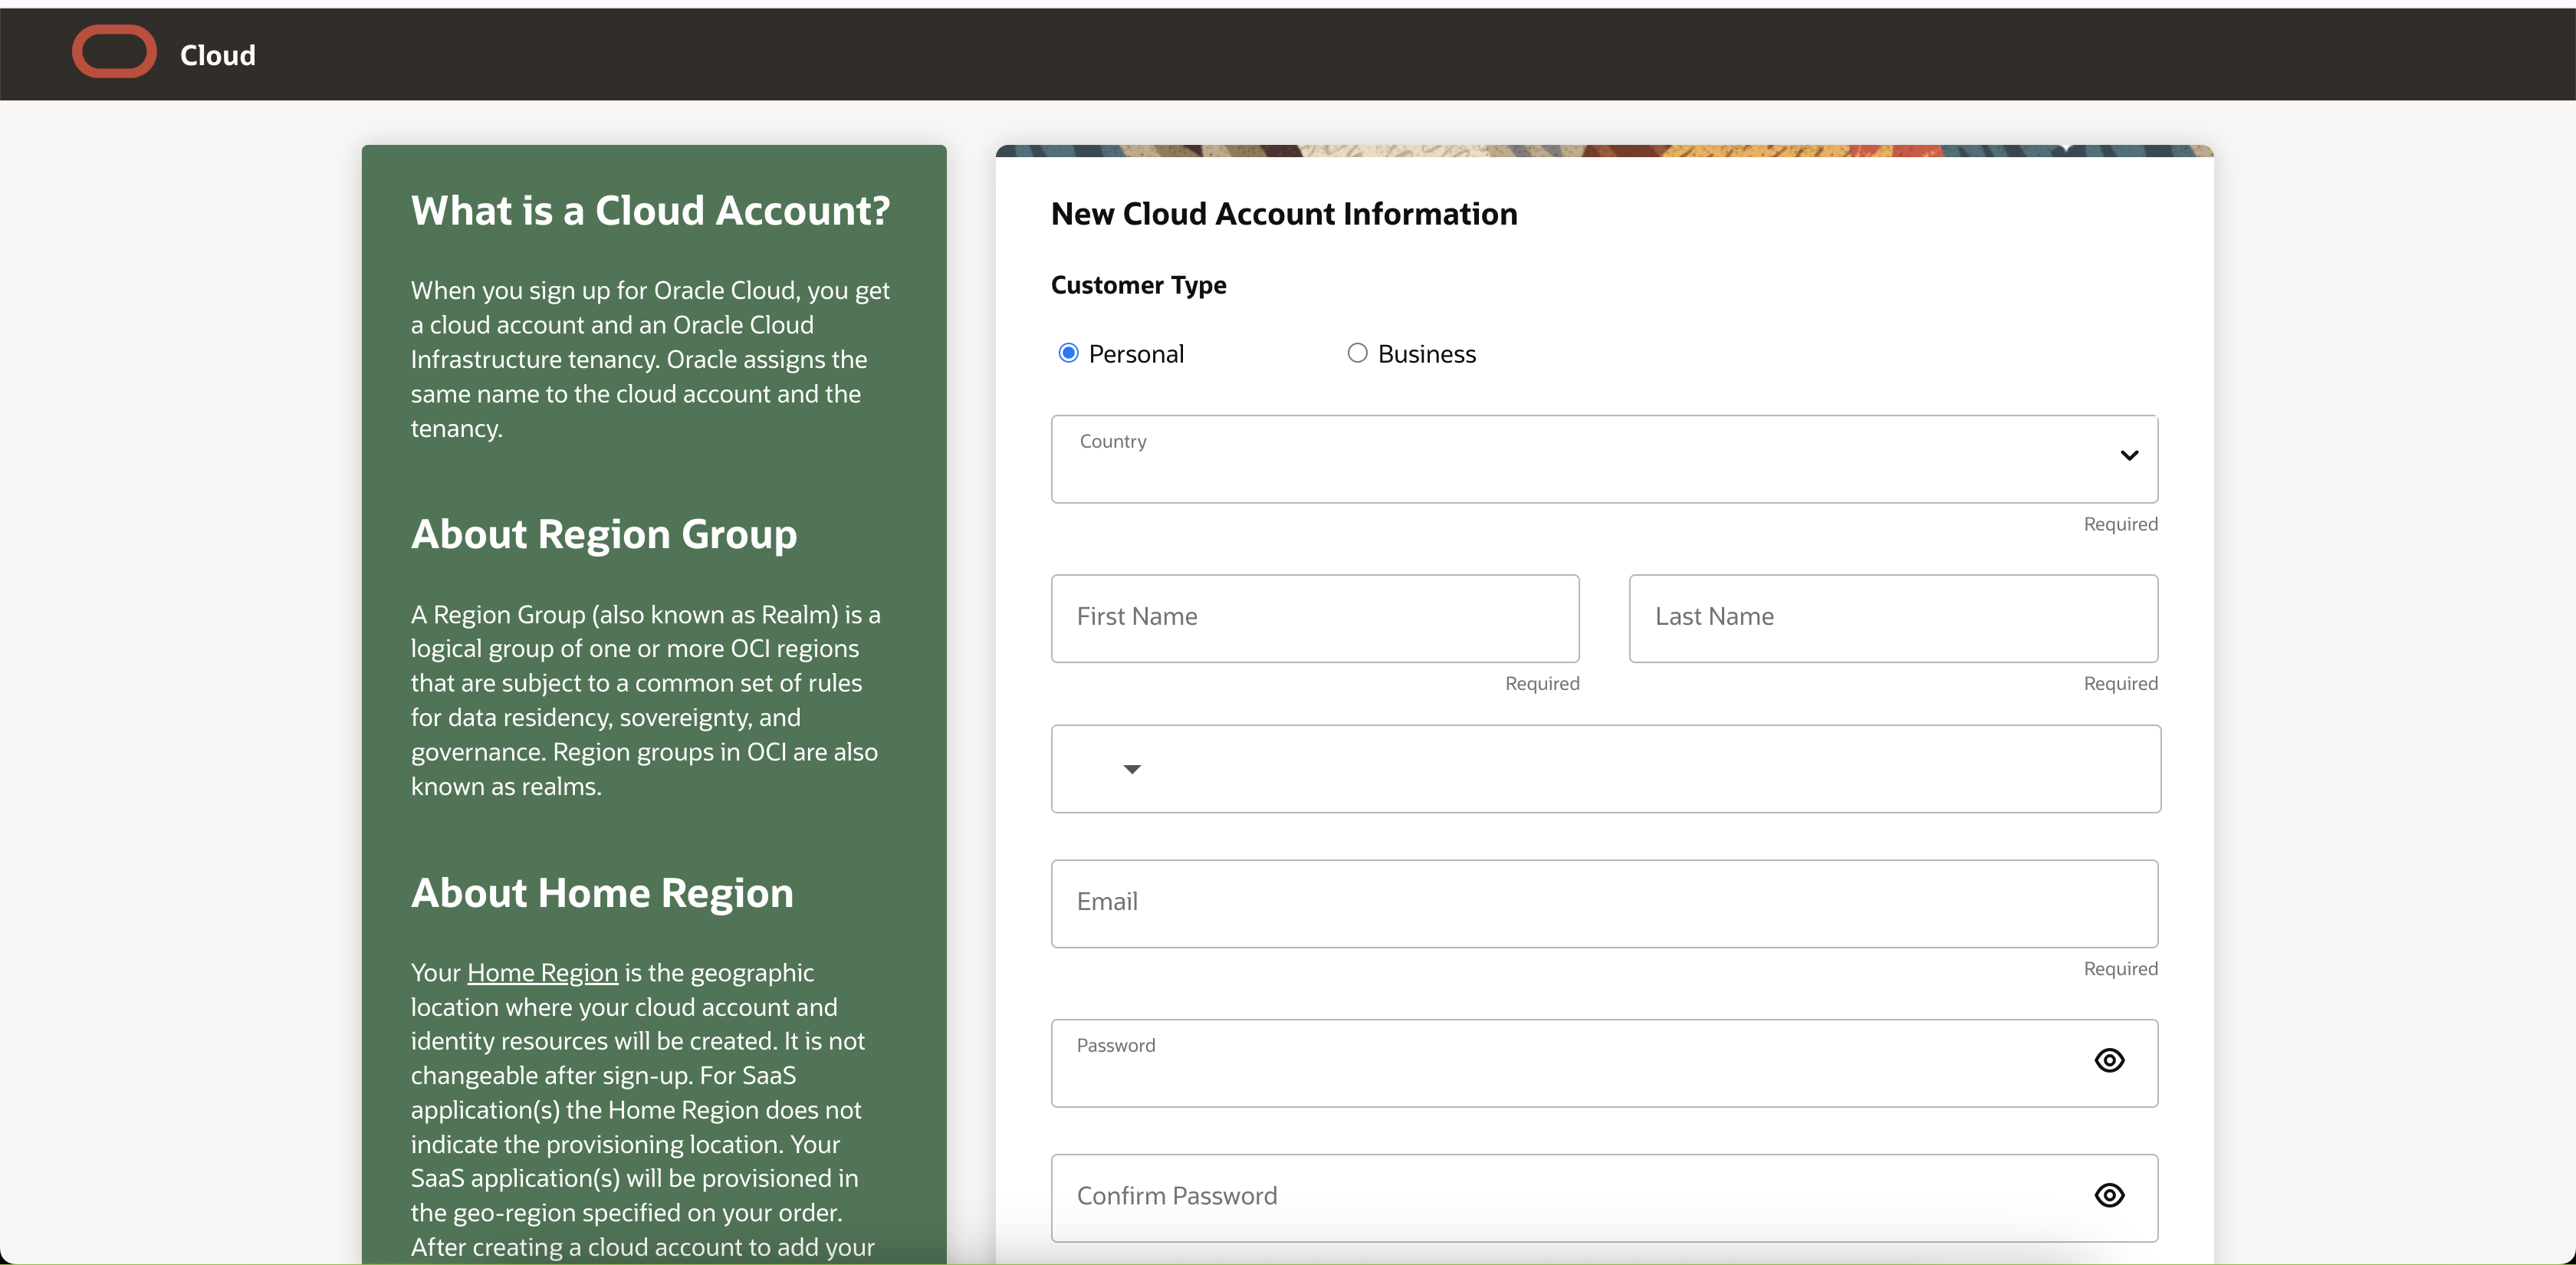This screenshot has width=2576, height=1265.
Task: Click the chevron inside the empty dropdown box
Action: point(1132,769)
